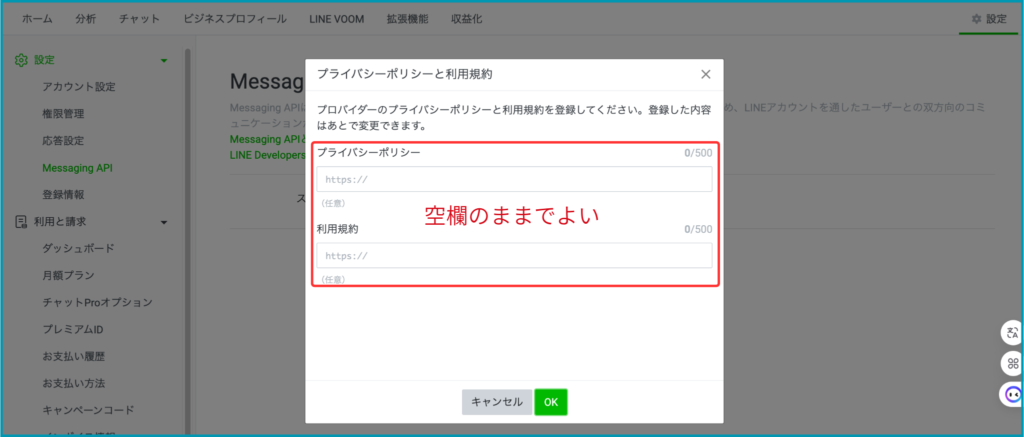Viewport: 1024px width, 437px height.
Task: Open 設定 in the top-right corner
Action: pos(989,19)
